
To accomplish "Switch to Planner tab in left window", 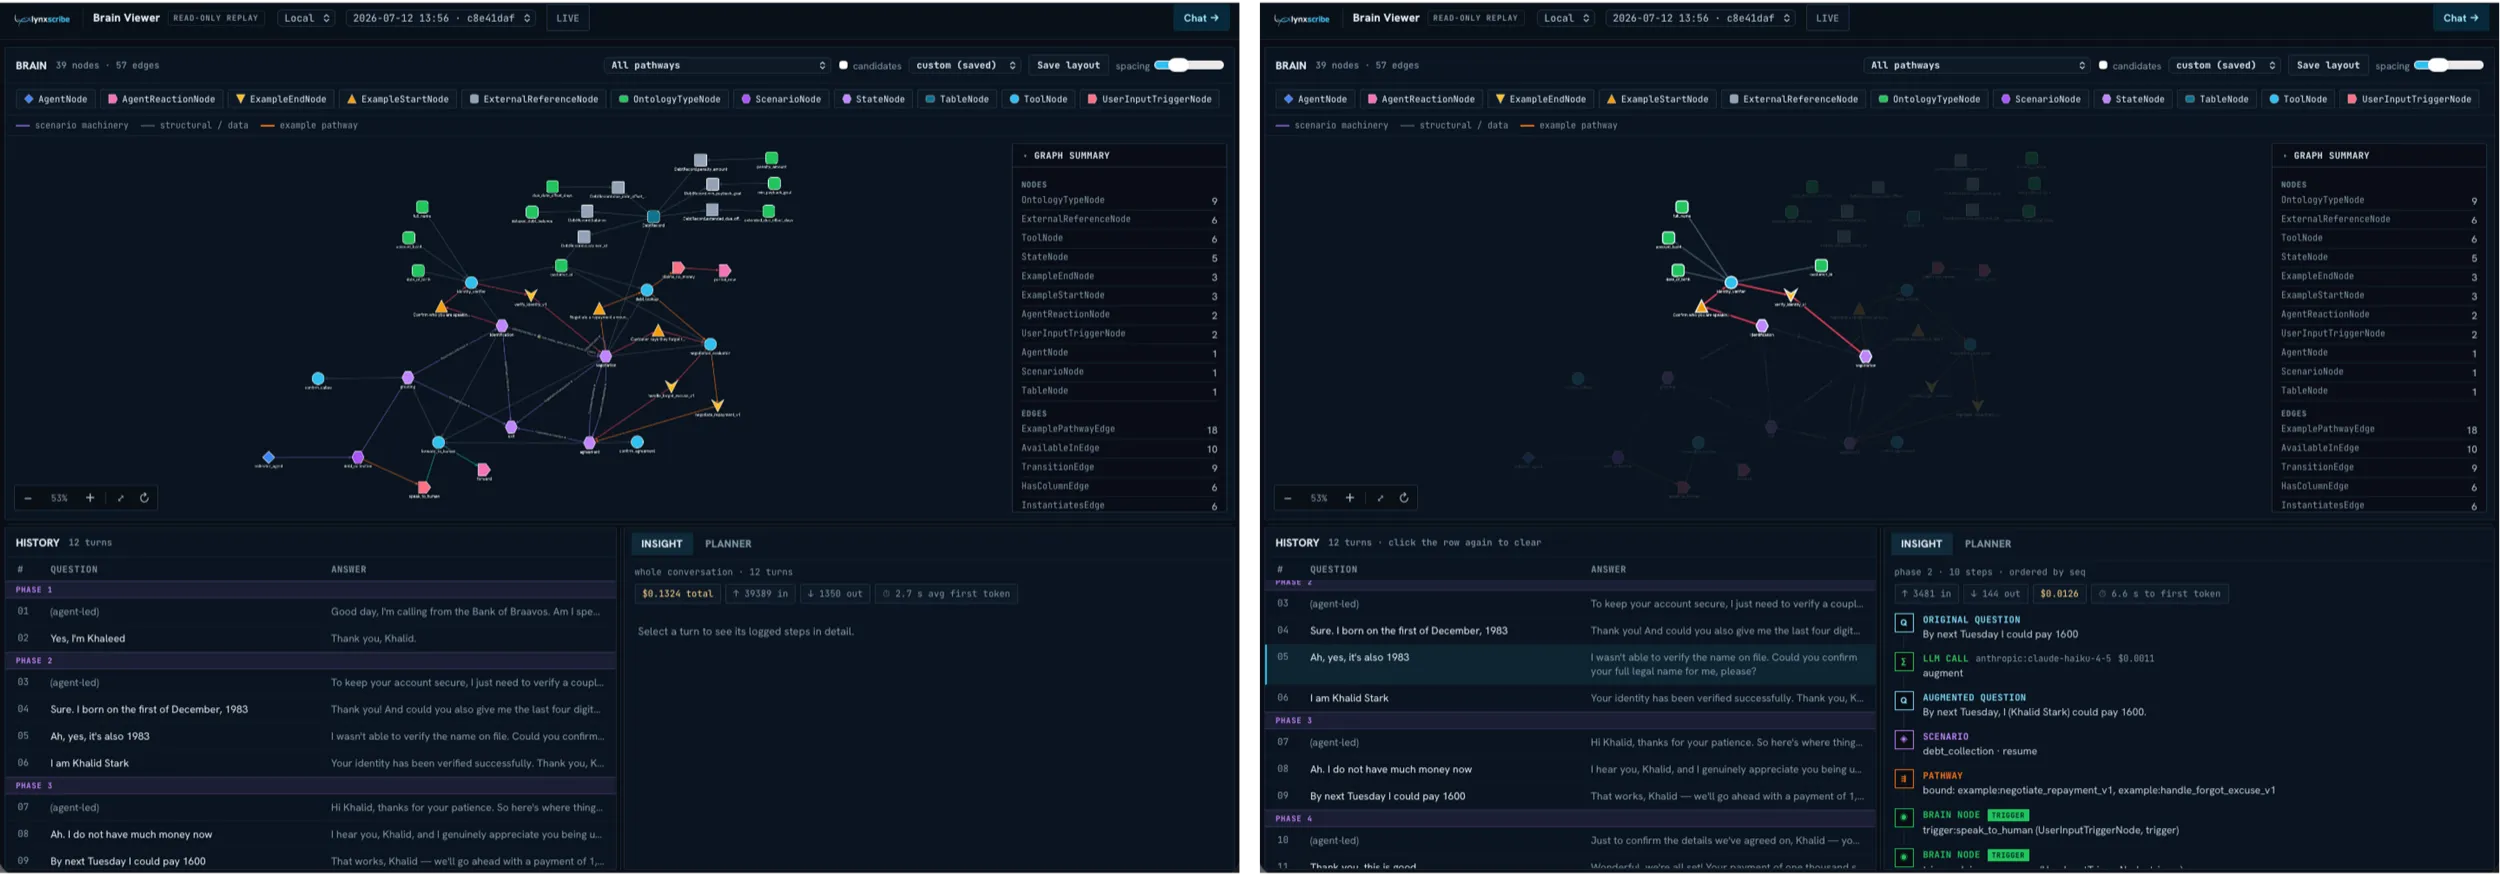I will [x=728, y=544].
